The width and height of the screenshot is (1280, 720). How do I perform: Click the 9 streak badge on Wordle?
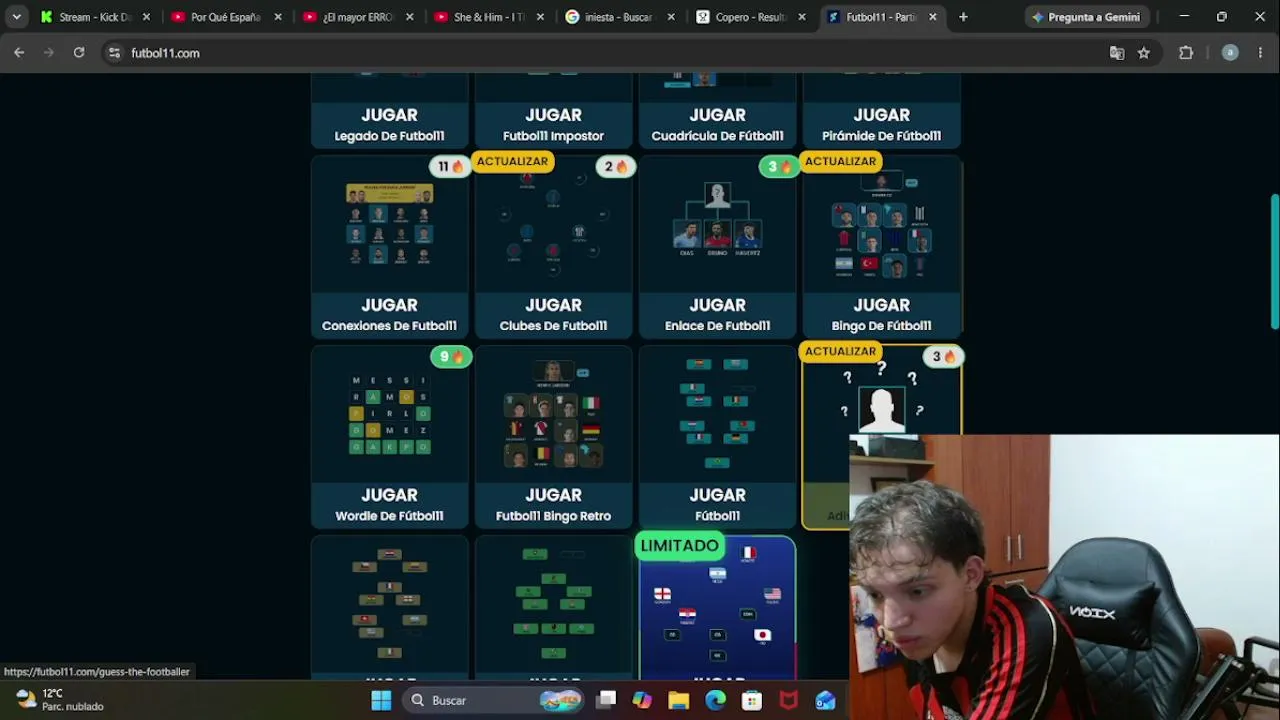pyautogui.click(x=451, y=356)
